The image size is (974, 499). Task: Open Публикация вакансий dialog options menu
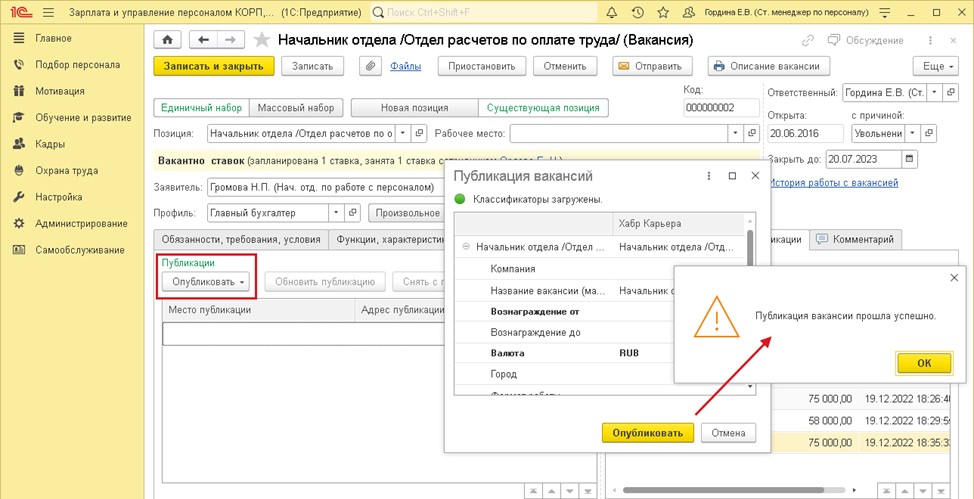click(709, 176)
